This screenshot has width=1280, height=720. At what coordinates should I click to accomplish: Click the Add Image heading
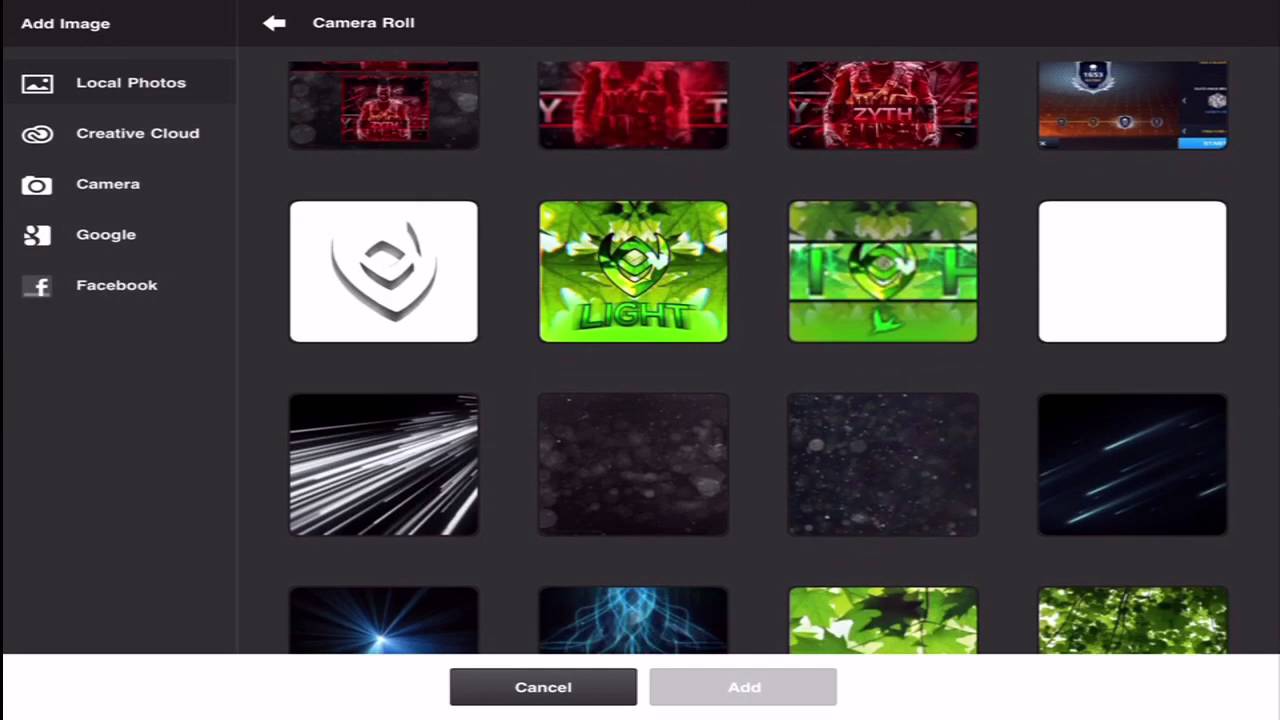[x=65, y=23]
